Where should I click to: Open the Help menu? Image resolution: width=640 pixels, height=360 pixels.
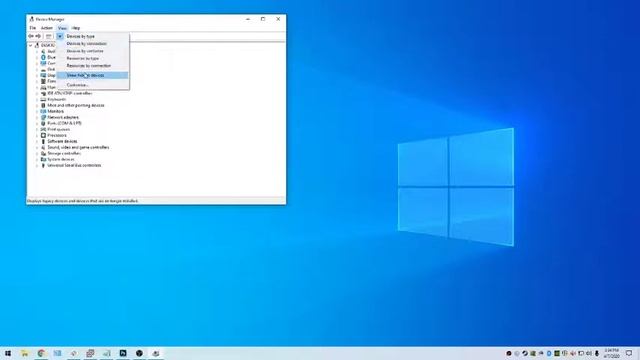(76, 28)
